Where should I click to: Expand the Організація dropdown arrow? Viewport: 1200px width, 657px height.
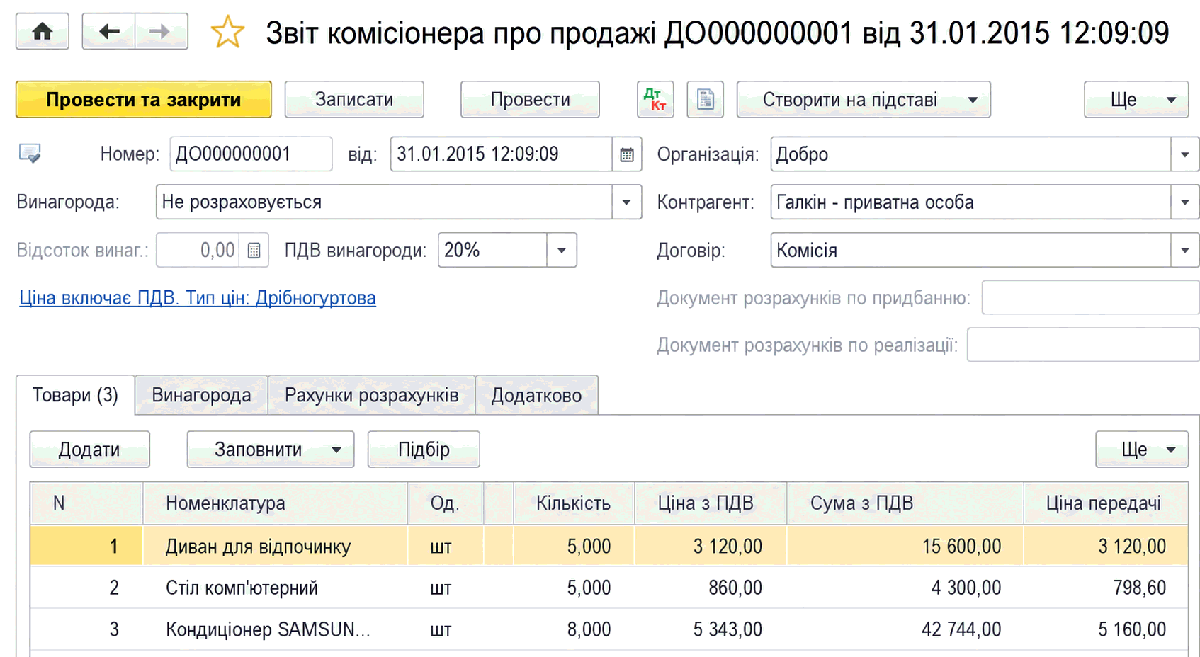pos(1186,155)
